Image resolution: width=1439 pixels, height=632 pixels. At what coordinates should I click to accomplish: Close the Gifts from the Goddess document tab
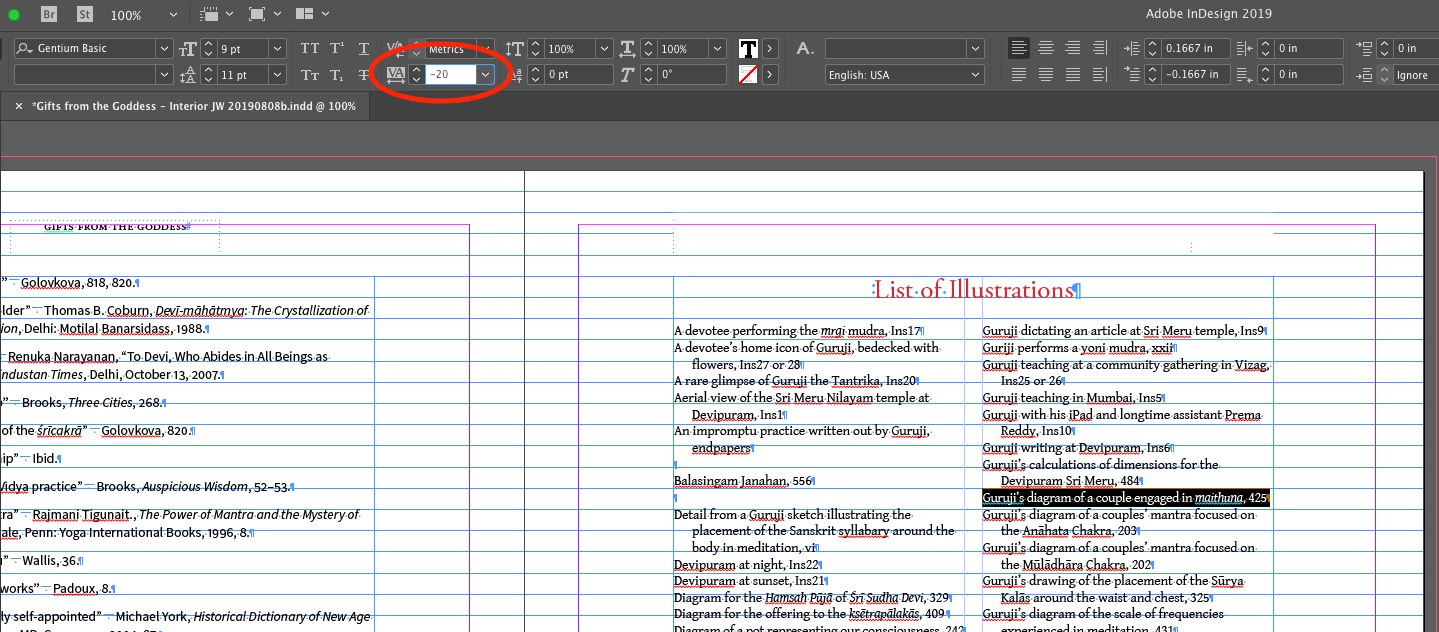tap(19, 106)
